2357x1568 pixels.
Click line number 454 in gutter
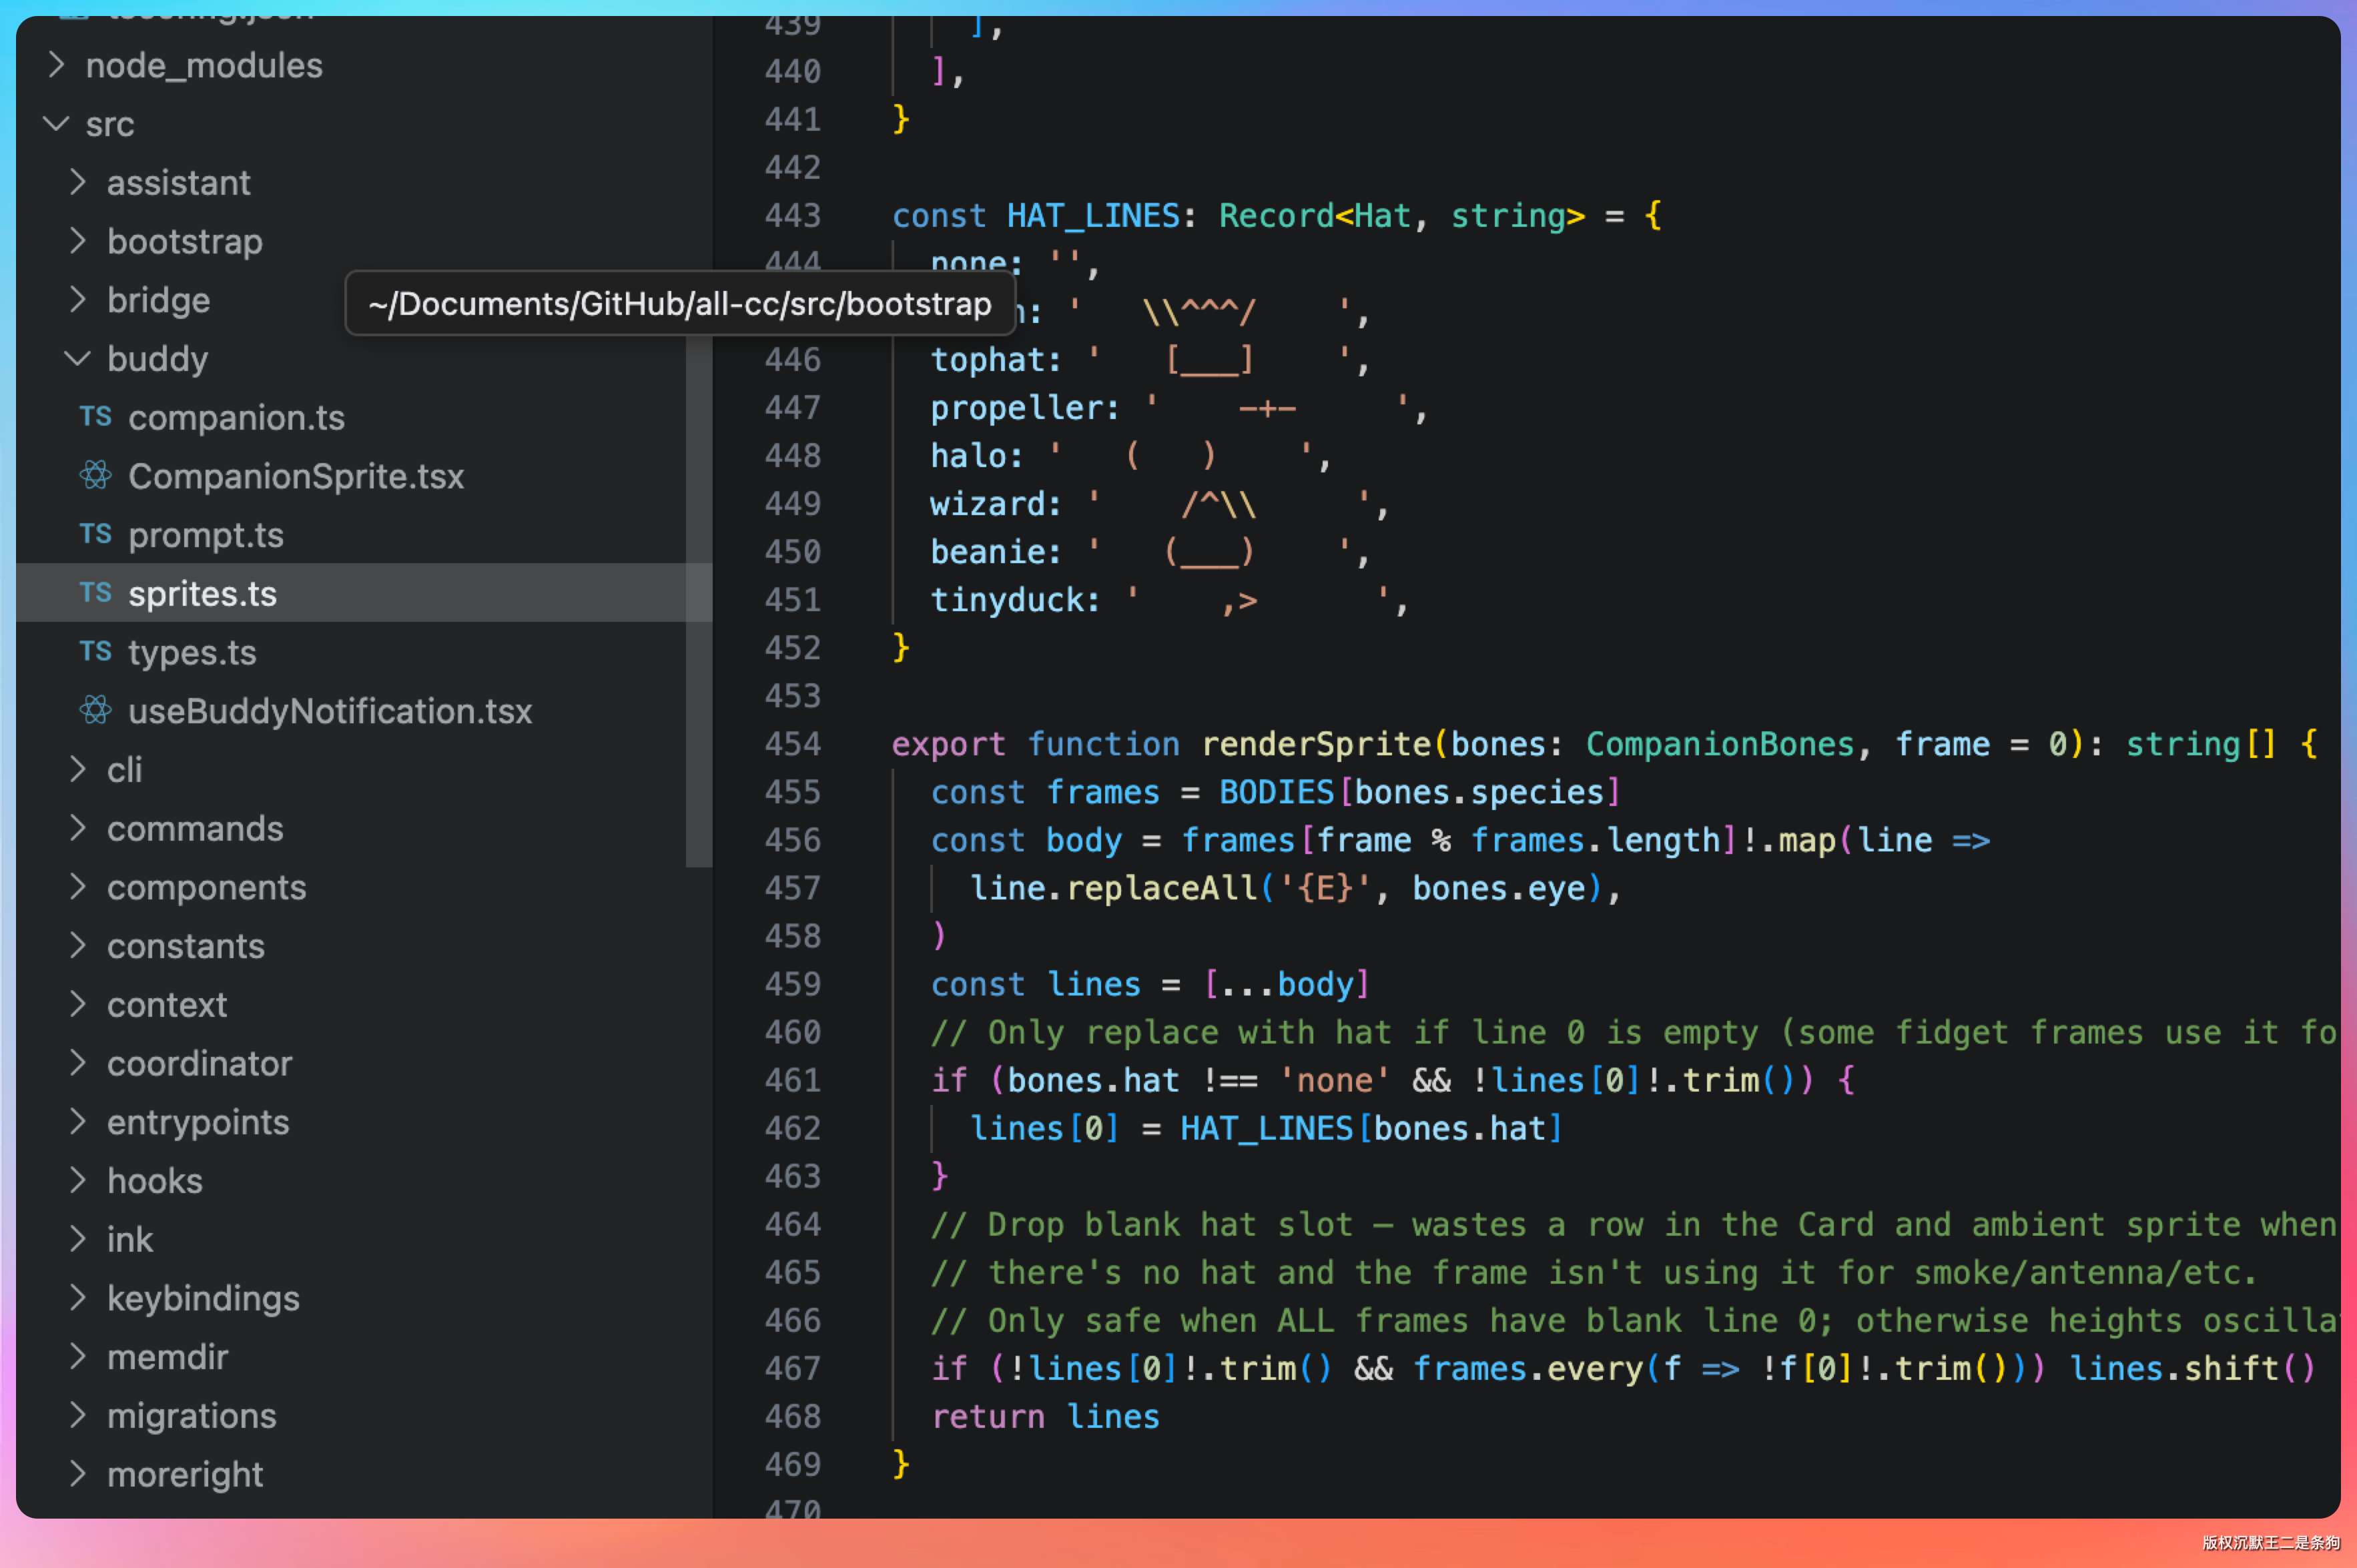792,744
